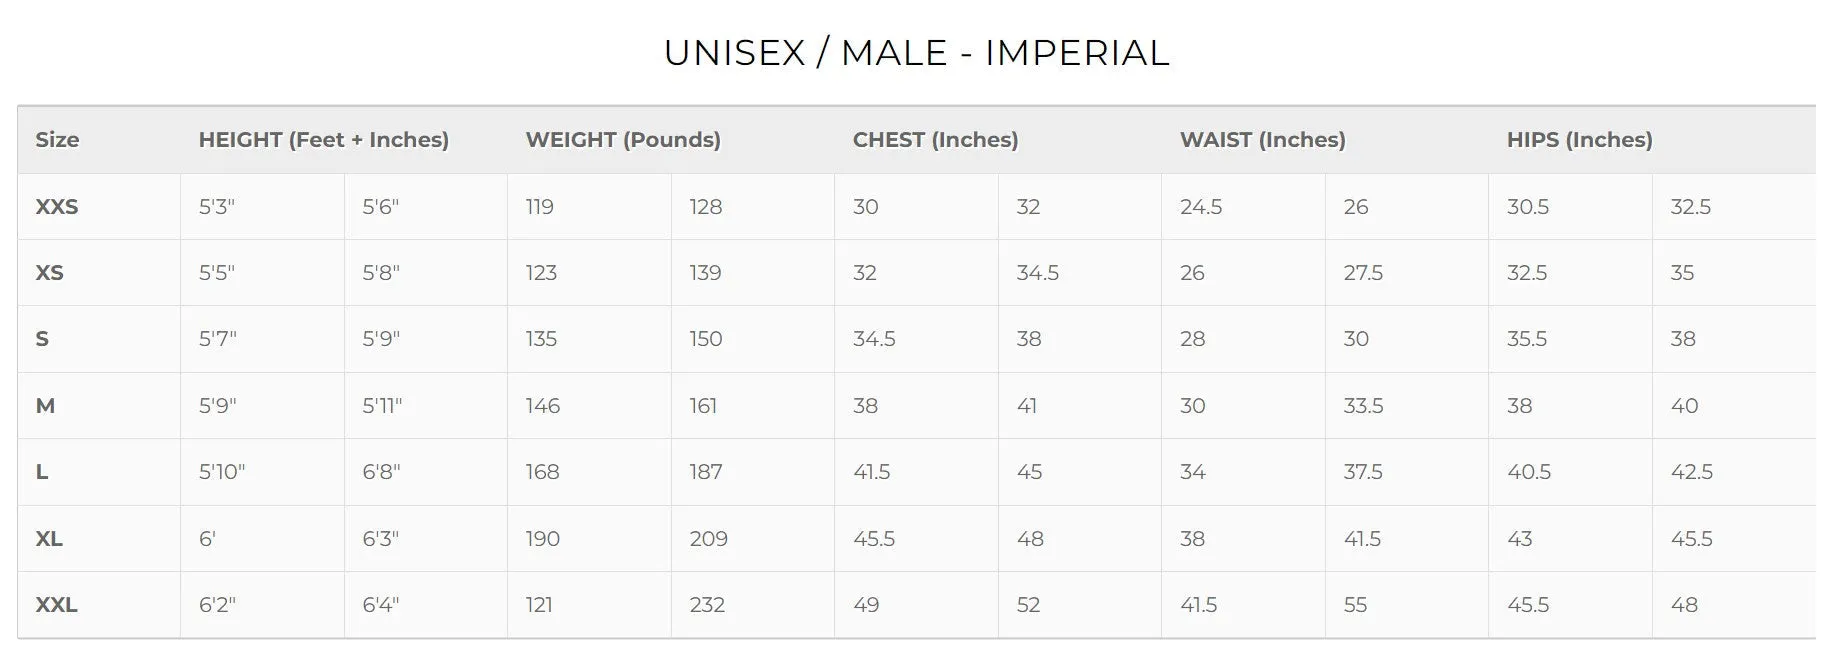Viewport: 1822px width, 648px height.
Task: Click the HEIGHT (Feet + Inches) header
Action: [x=324, y=140]
